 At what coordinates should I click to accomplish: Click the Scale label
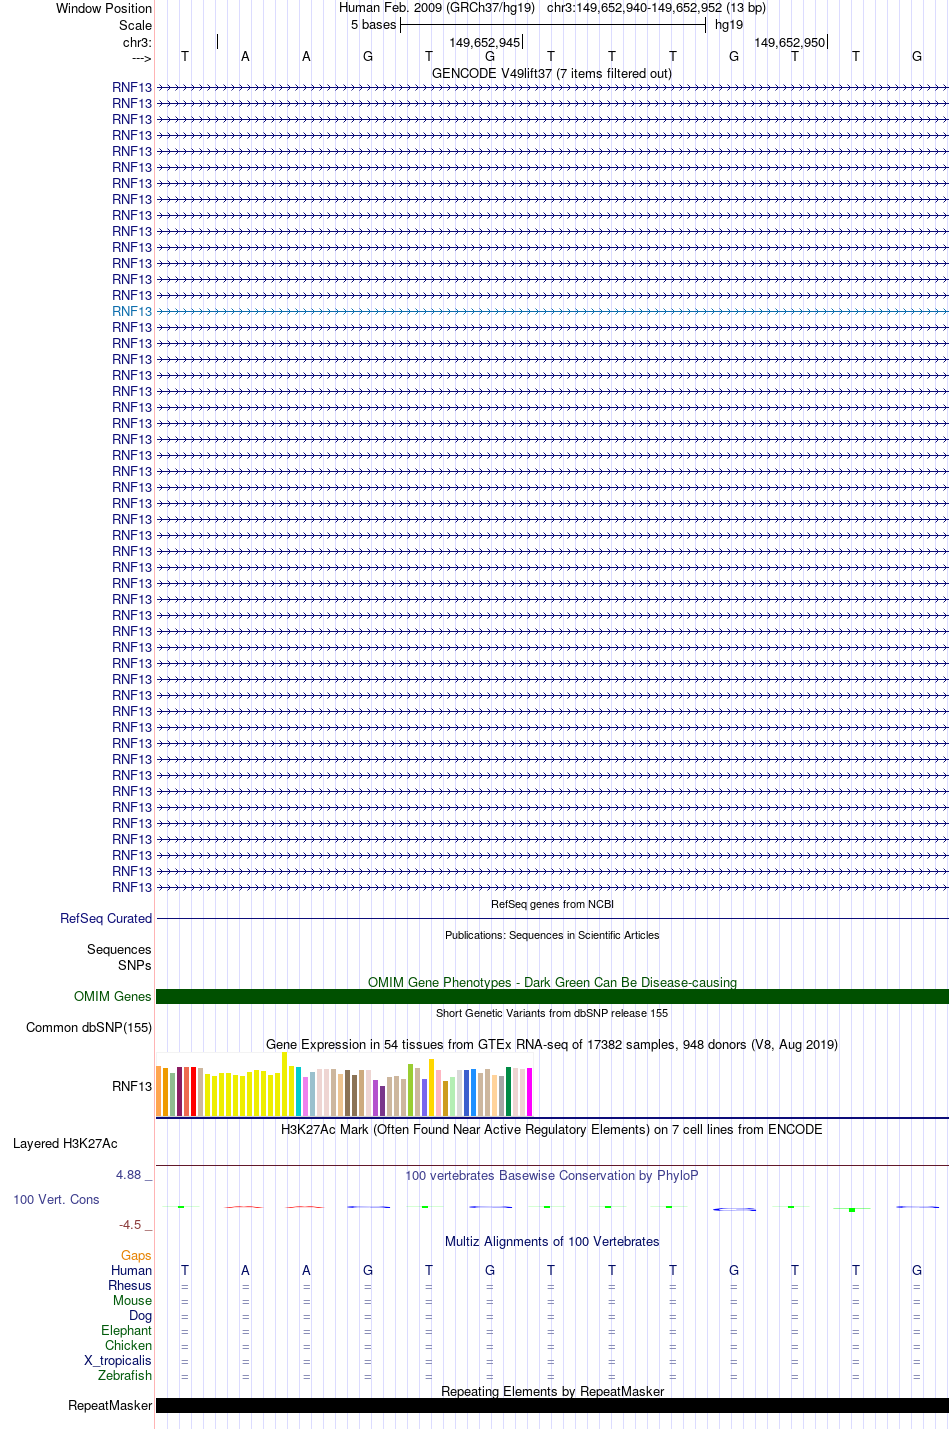(x=136, y=25)
